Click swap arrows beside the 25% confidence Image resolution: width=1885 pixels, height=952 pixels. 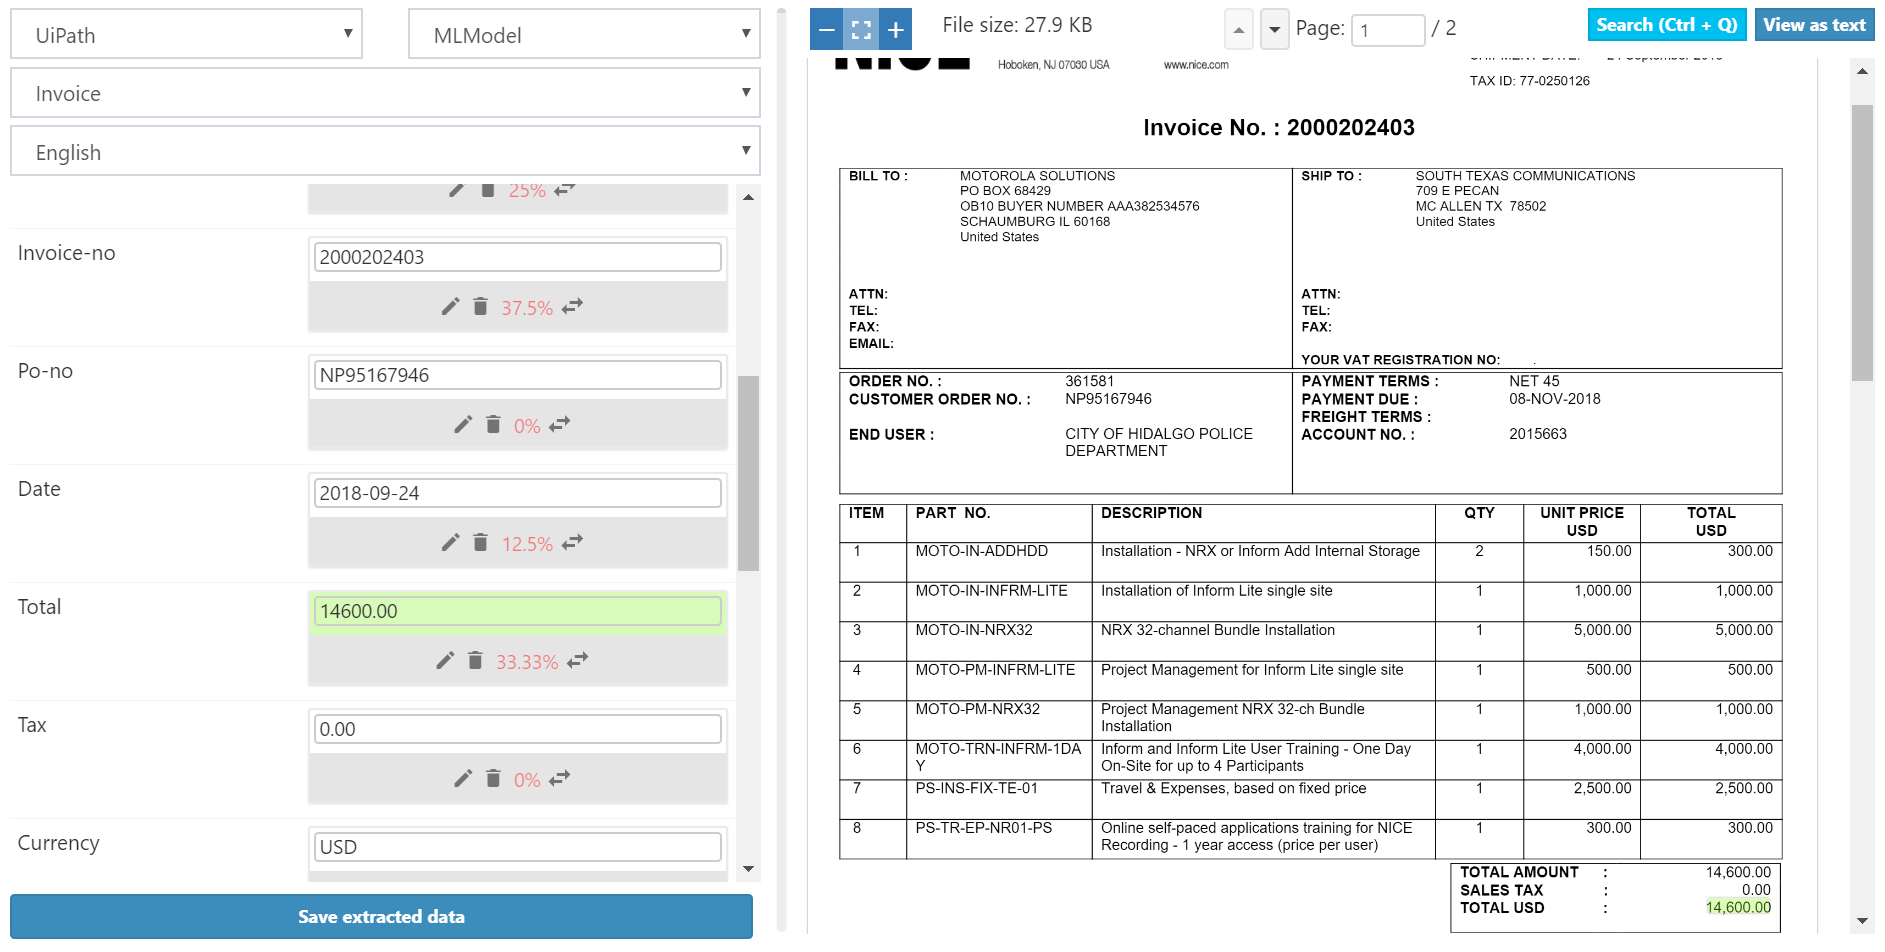[565, 190]
